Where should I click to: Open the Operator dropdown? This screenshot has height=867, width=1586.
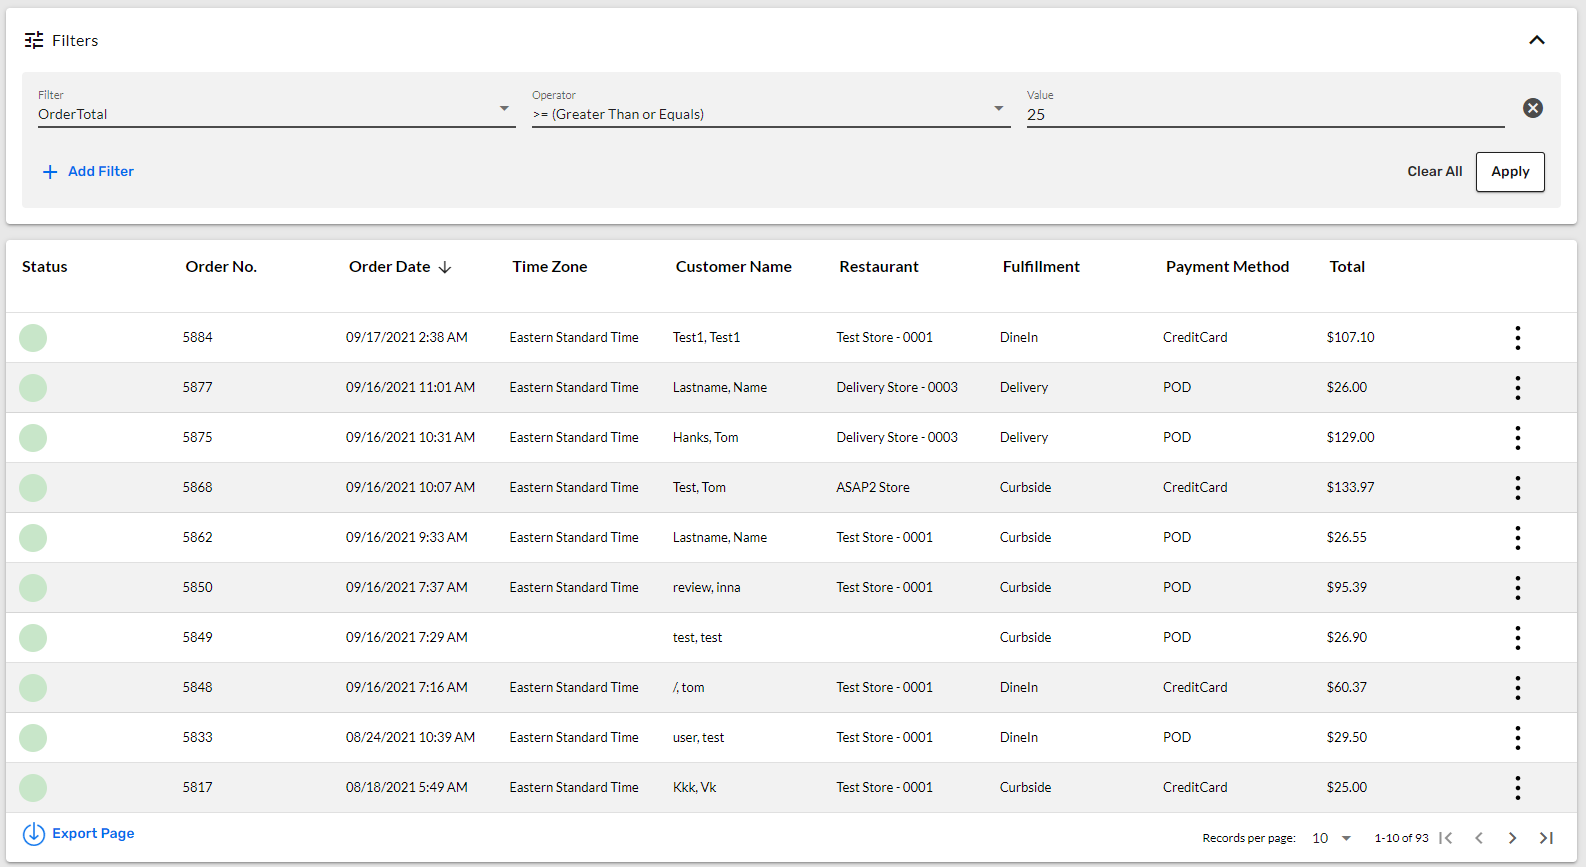coord(771,109)
